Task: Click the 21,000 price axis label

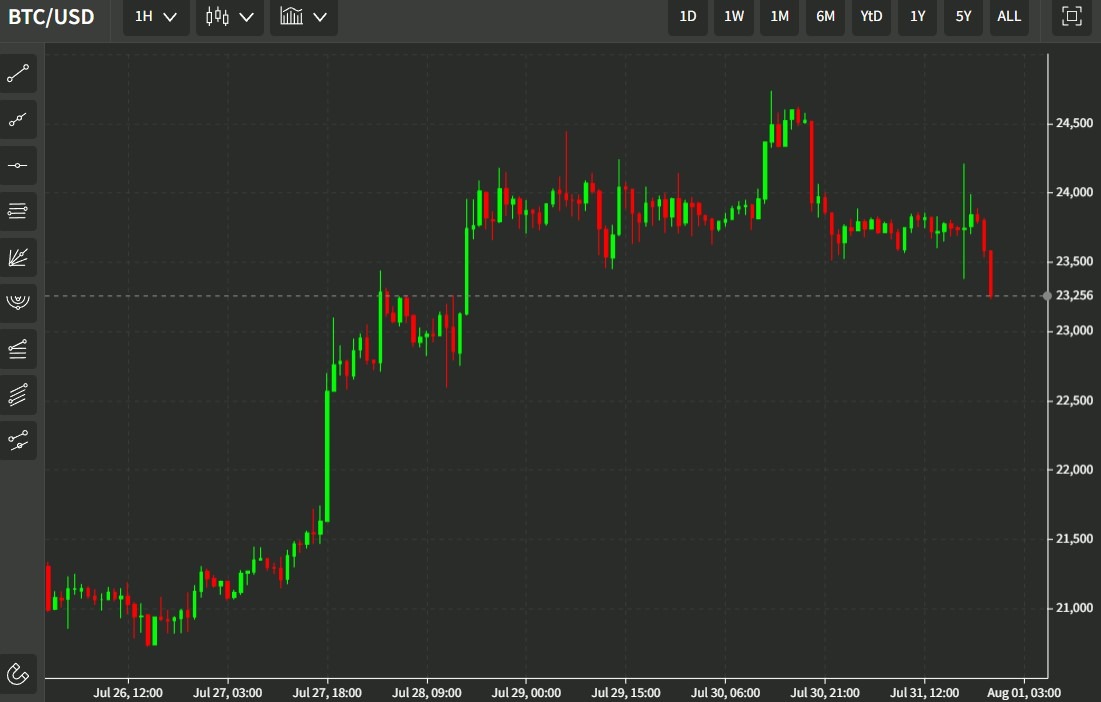Action: [1074, 608]
